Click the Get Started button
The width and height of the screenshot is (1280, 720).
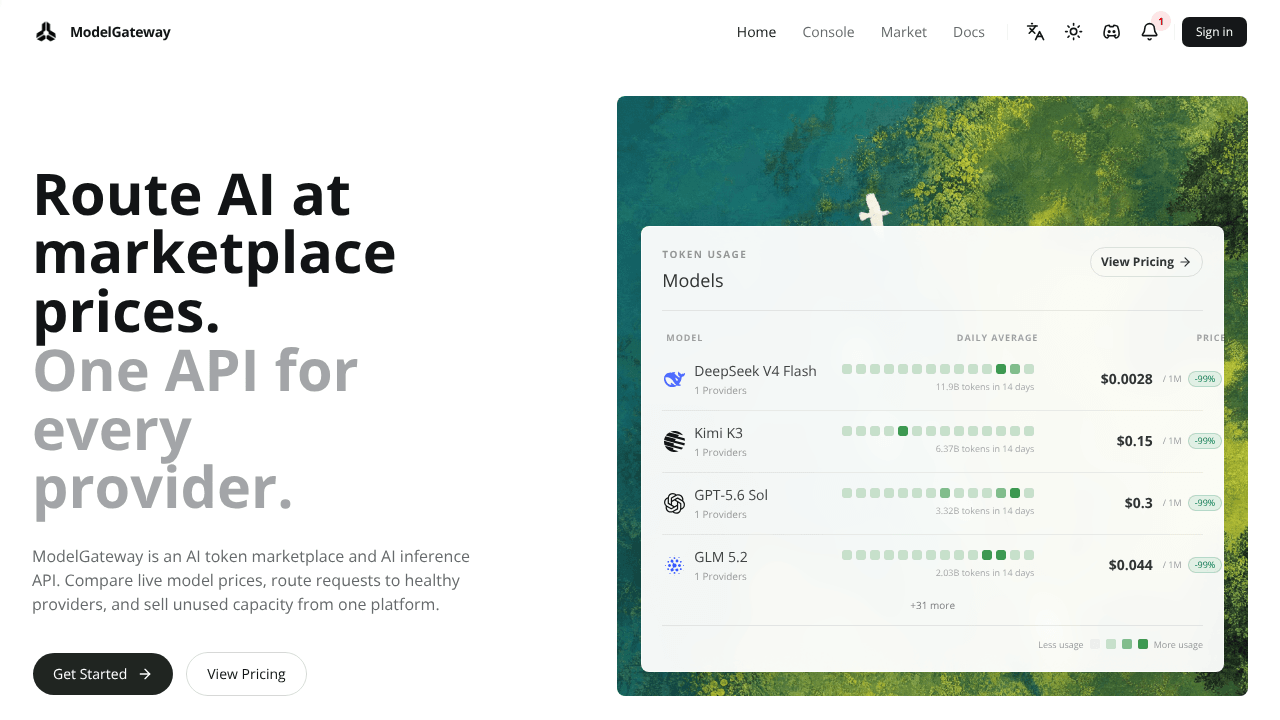(103, 674)
